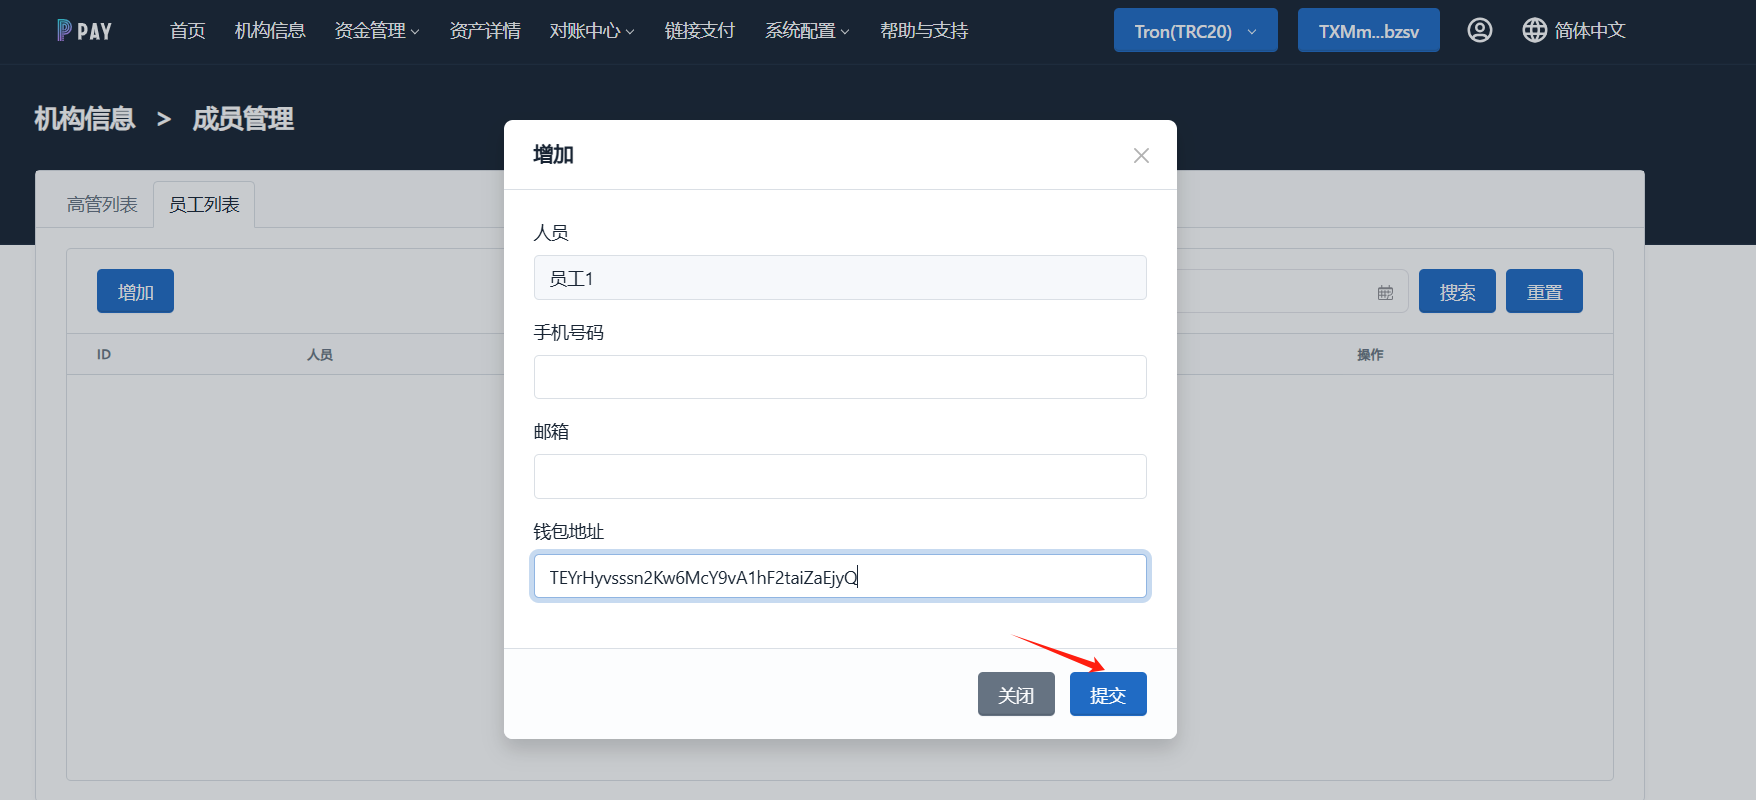Screen dimensions: 1756x800
Task: Open the 链接支付 page
Action: pyautogui.click(x=700, y=31)
